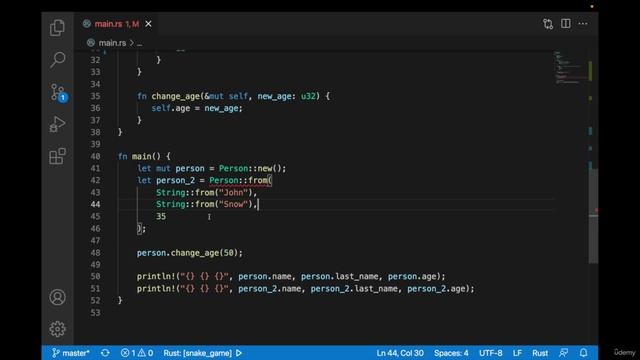640x360 pixels.
Task: Click the run play icon in status bar
Action: coord(239,353)
